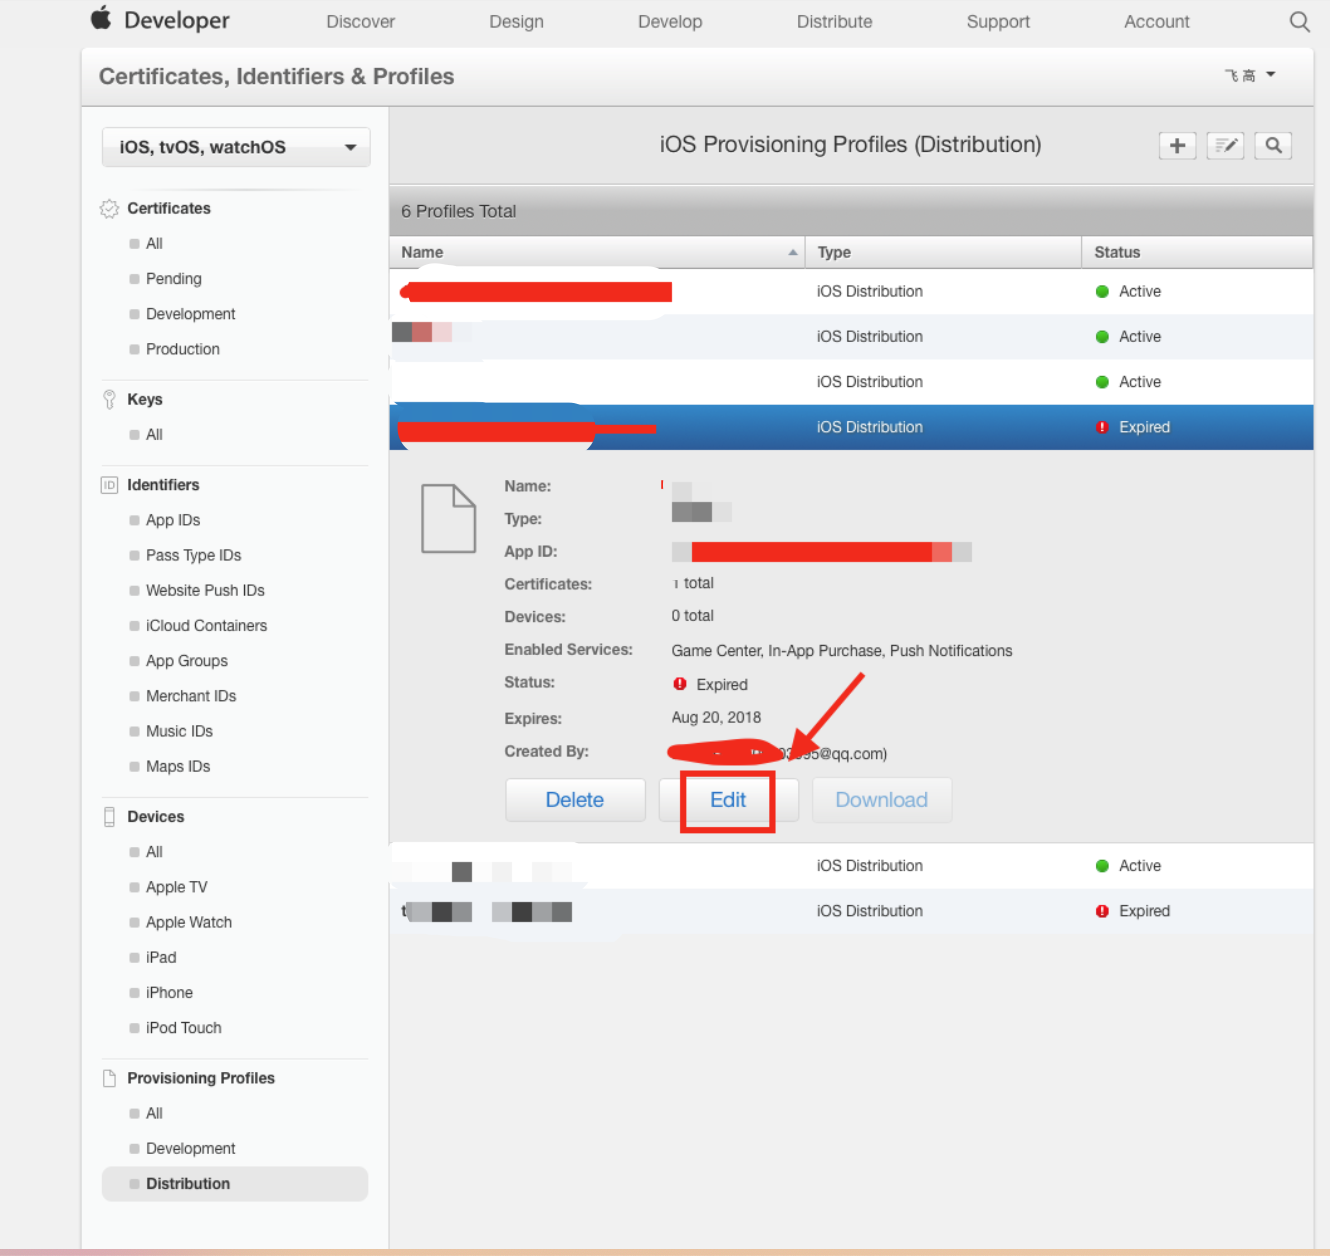Viewport: 1330px width, 1256px height.
Task: Open the Account menu item
Action: pos(1156,22)
